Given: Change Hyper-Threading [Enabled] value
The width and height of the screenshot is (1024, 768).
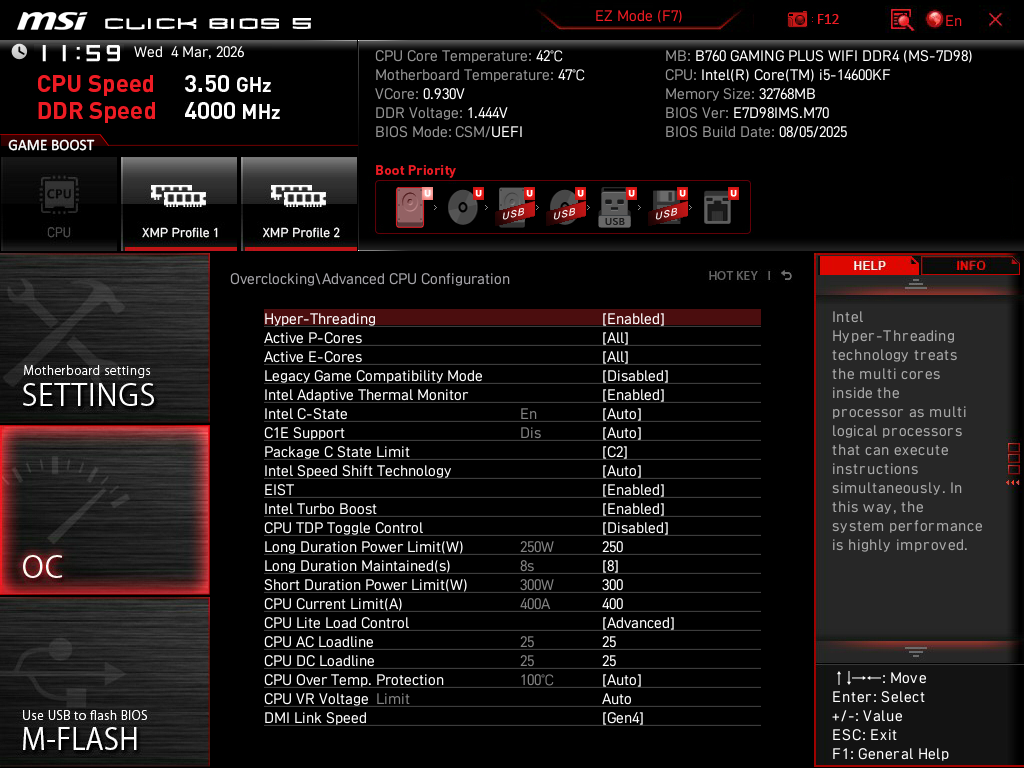Looking at the screenshot, I should pyautogui.click(x=633, y=319).
